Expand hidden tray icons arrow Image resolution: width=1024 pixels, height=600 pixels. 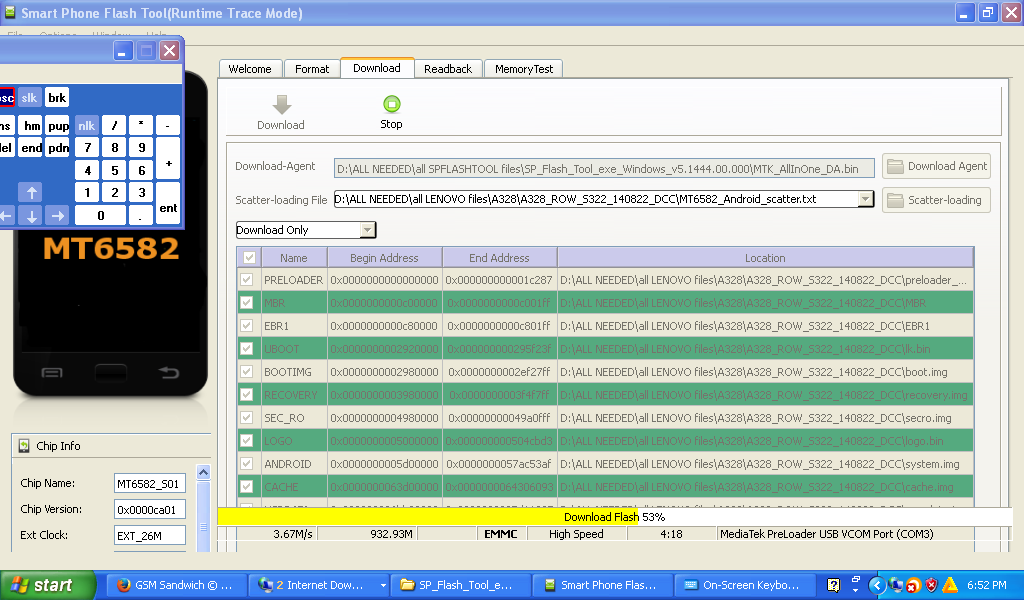(877, 585)
